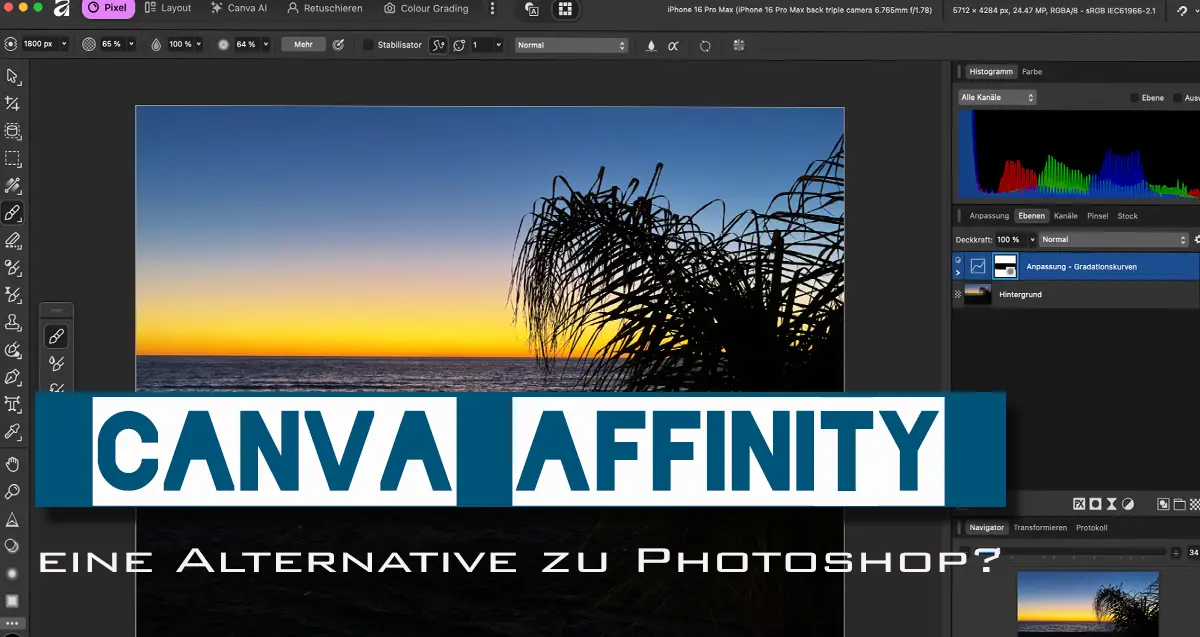Open the Farbe tab
1200x637 pixels.
pos(1032,72)
